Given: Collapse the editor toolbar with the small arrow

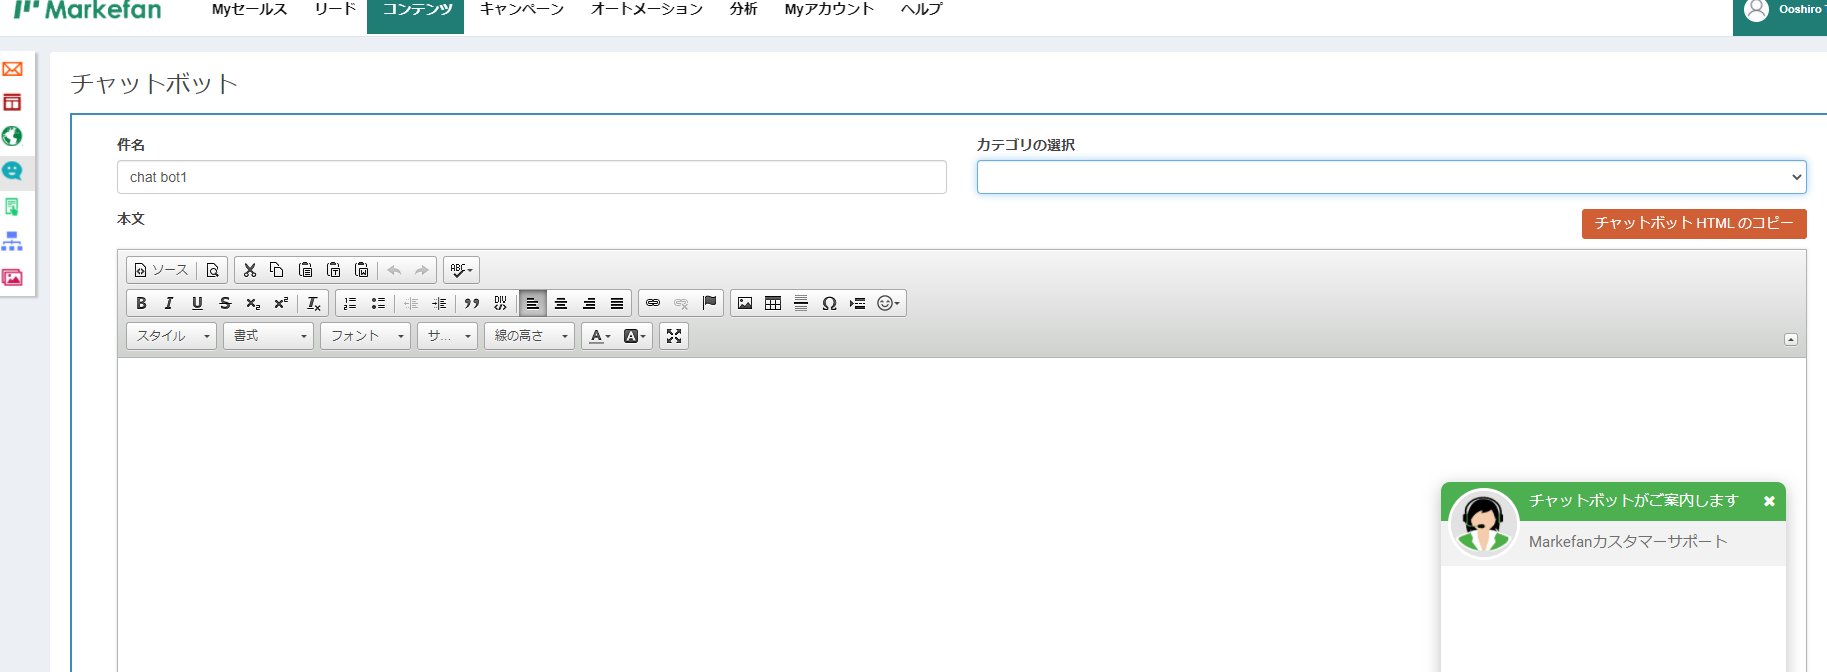Looking at the screenshot, I should coord(1791,340).
